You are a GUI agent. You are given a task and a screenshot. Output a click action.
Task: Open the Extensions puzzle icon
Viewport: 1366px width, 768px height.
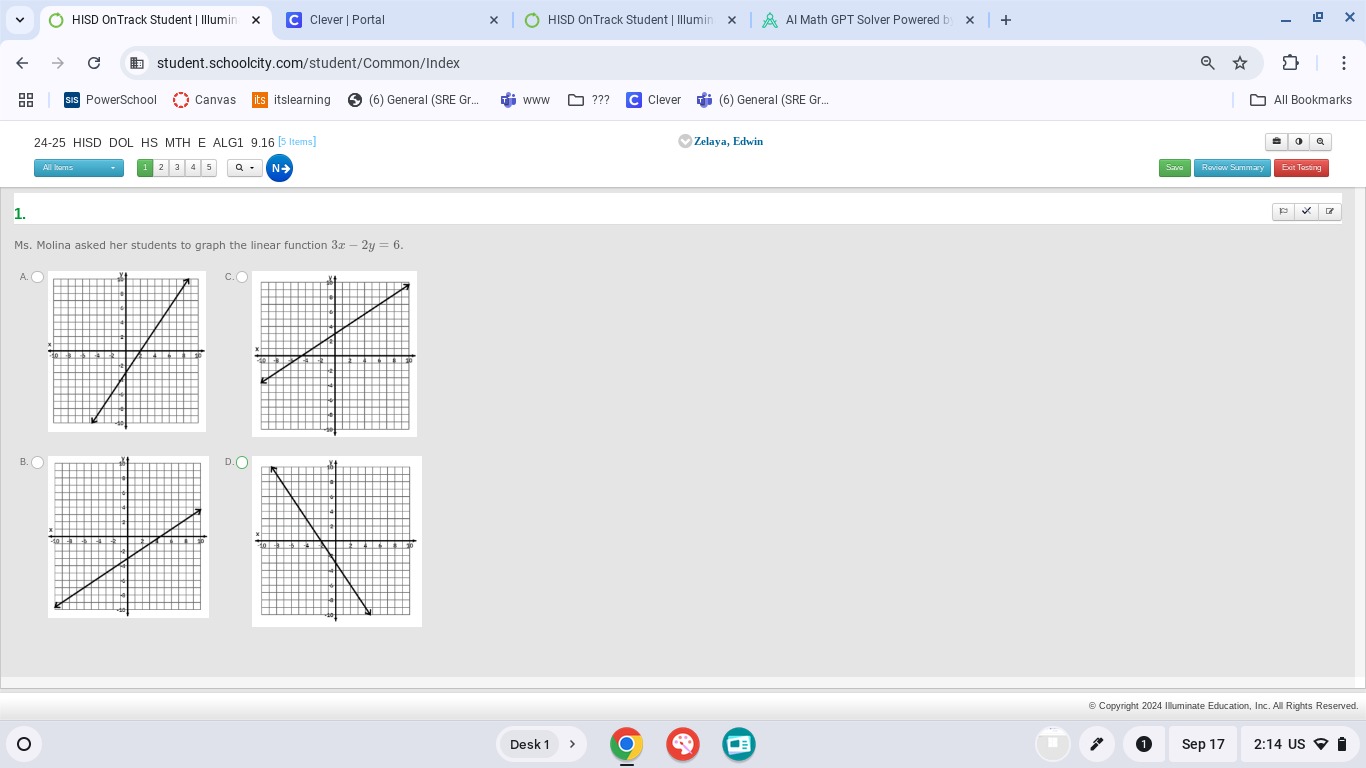tap(1291, 63)
